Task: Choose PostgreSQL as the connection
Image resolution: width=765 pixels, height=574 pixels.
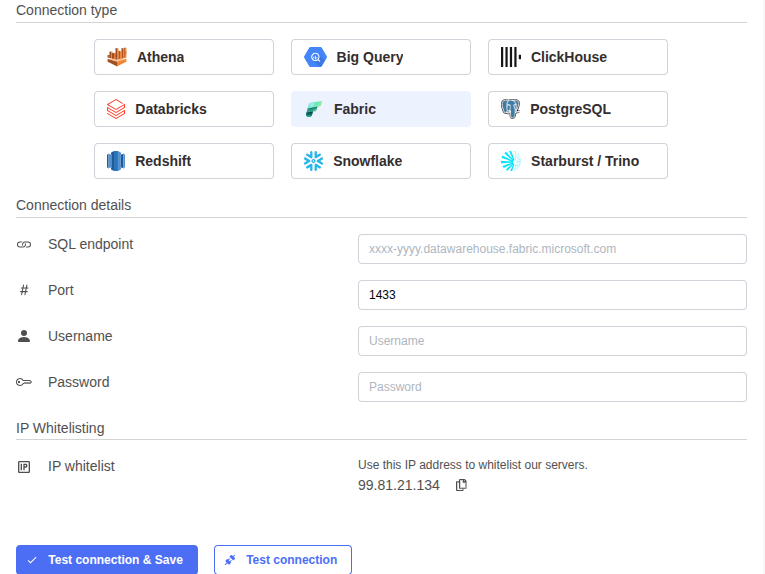Action: click(x=578, y=109)
